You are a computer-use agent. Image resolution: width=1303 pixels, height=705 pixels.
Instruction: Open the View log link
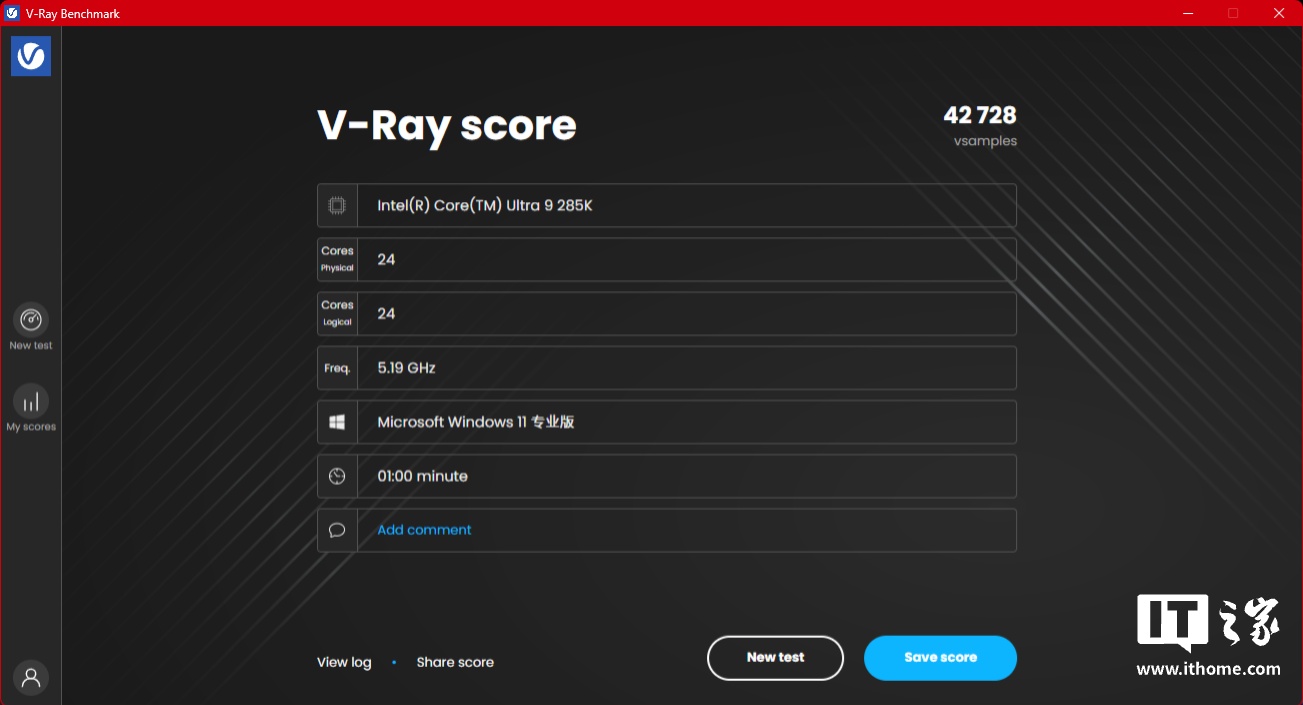coord(344,662)
